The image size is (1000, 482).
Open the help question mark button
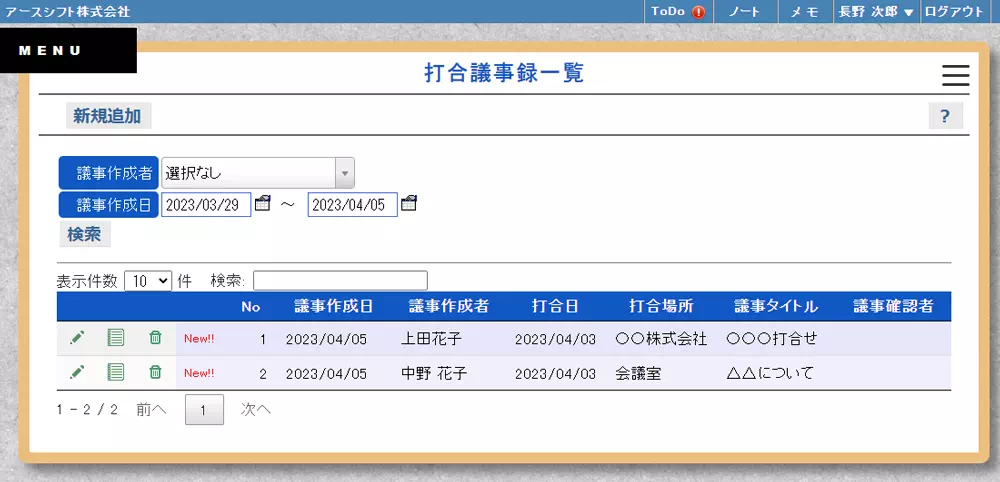point(945,116)
